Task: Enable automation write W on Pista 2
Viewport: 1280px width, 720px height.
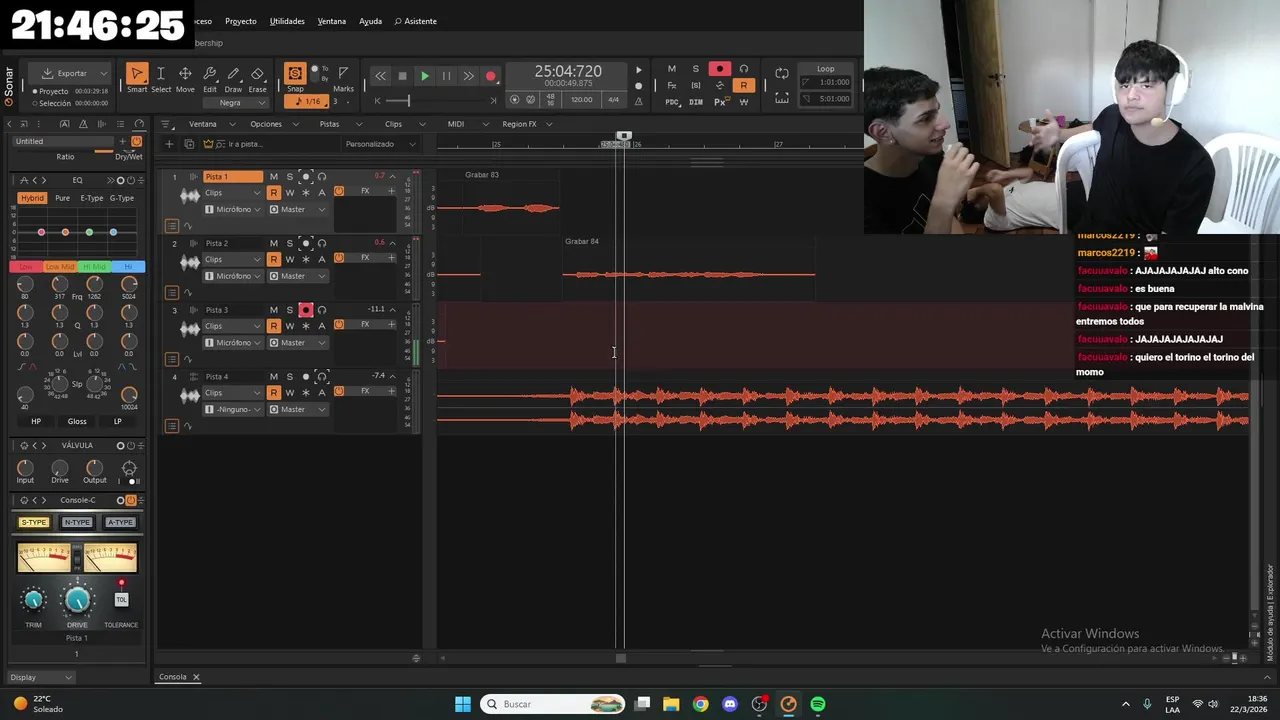Action: [289, 259]
